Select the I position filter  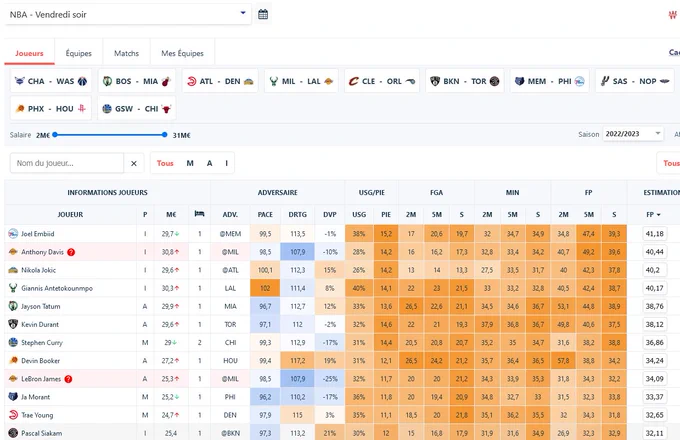[226, 163]
